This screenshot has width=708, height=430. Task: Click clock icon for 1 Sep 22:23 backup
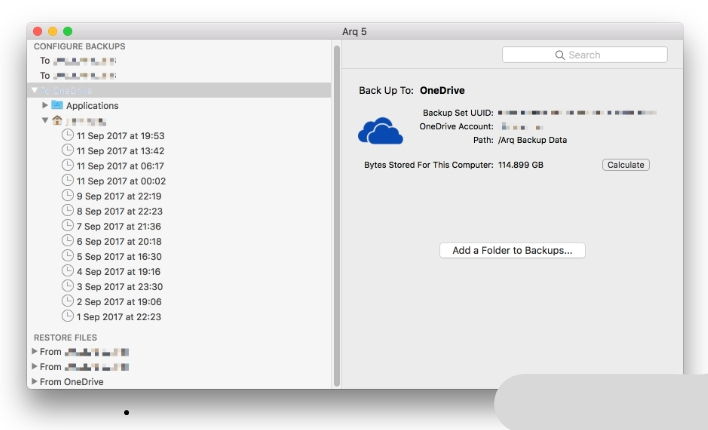(x=68, y=316)
